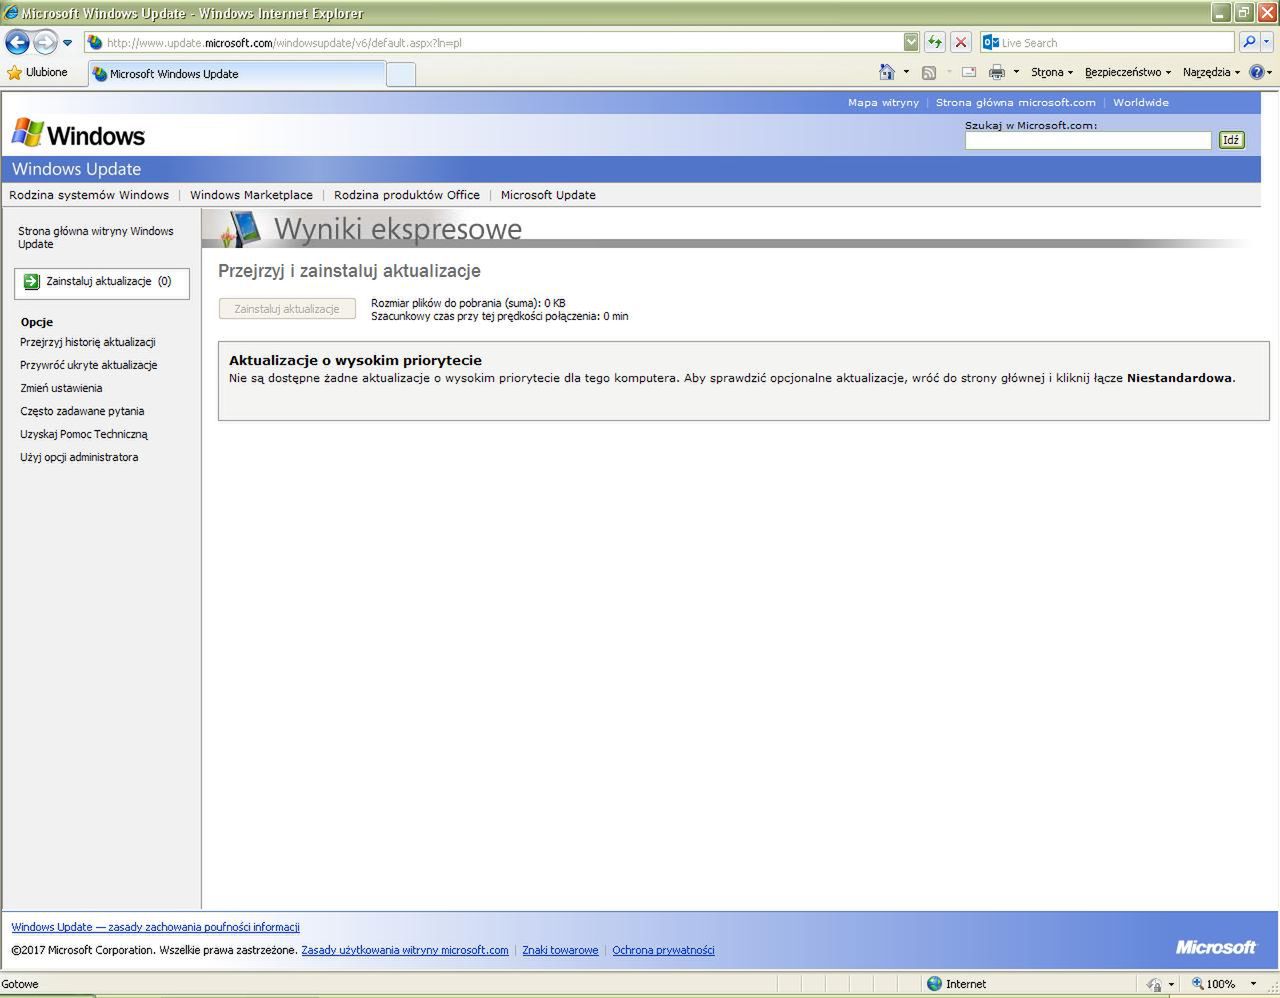Expand the zoom level dropdown arrow
This screenshot has height=998, width=1280.
[1253, 984]
